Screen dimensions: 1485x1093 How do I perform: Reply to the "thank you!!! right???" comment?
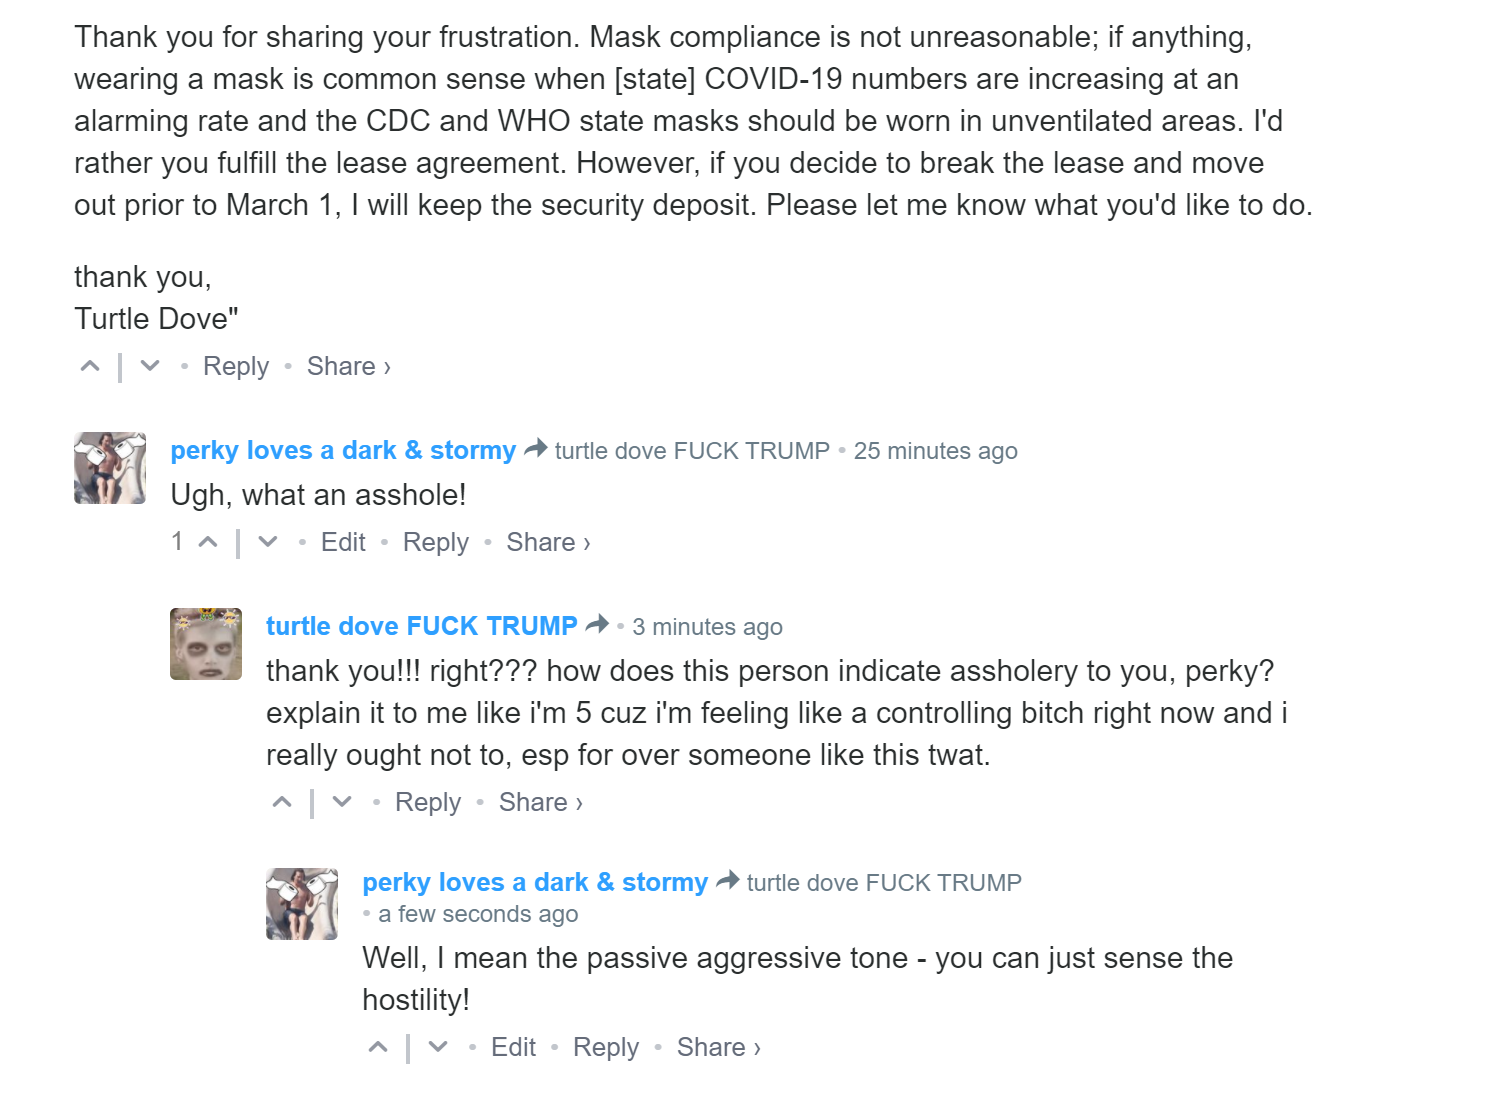coord(428,803)
